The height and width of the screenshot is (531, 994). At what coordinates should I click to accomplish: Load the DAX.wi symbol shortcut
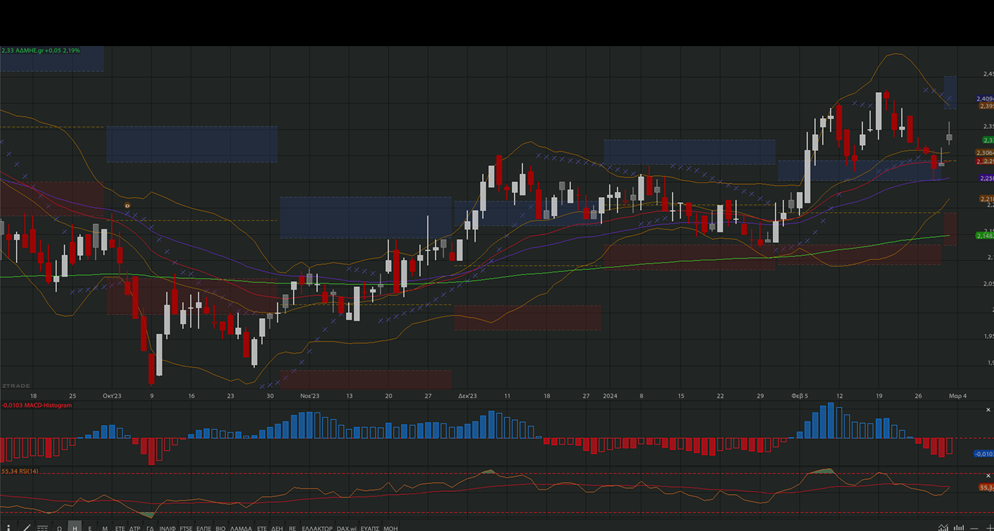pyautogui.click(x=347, y=528)
